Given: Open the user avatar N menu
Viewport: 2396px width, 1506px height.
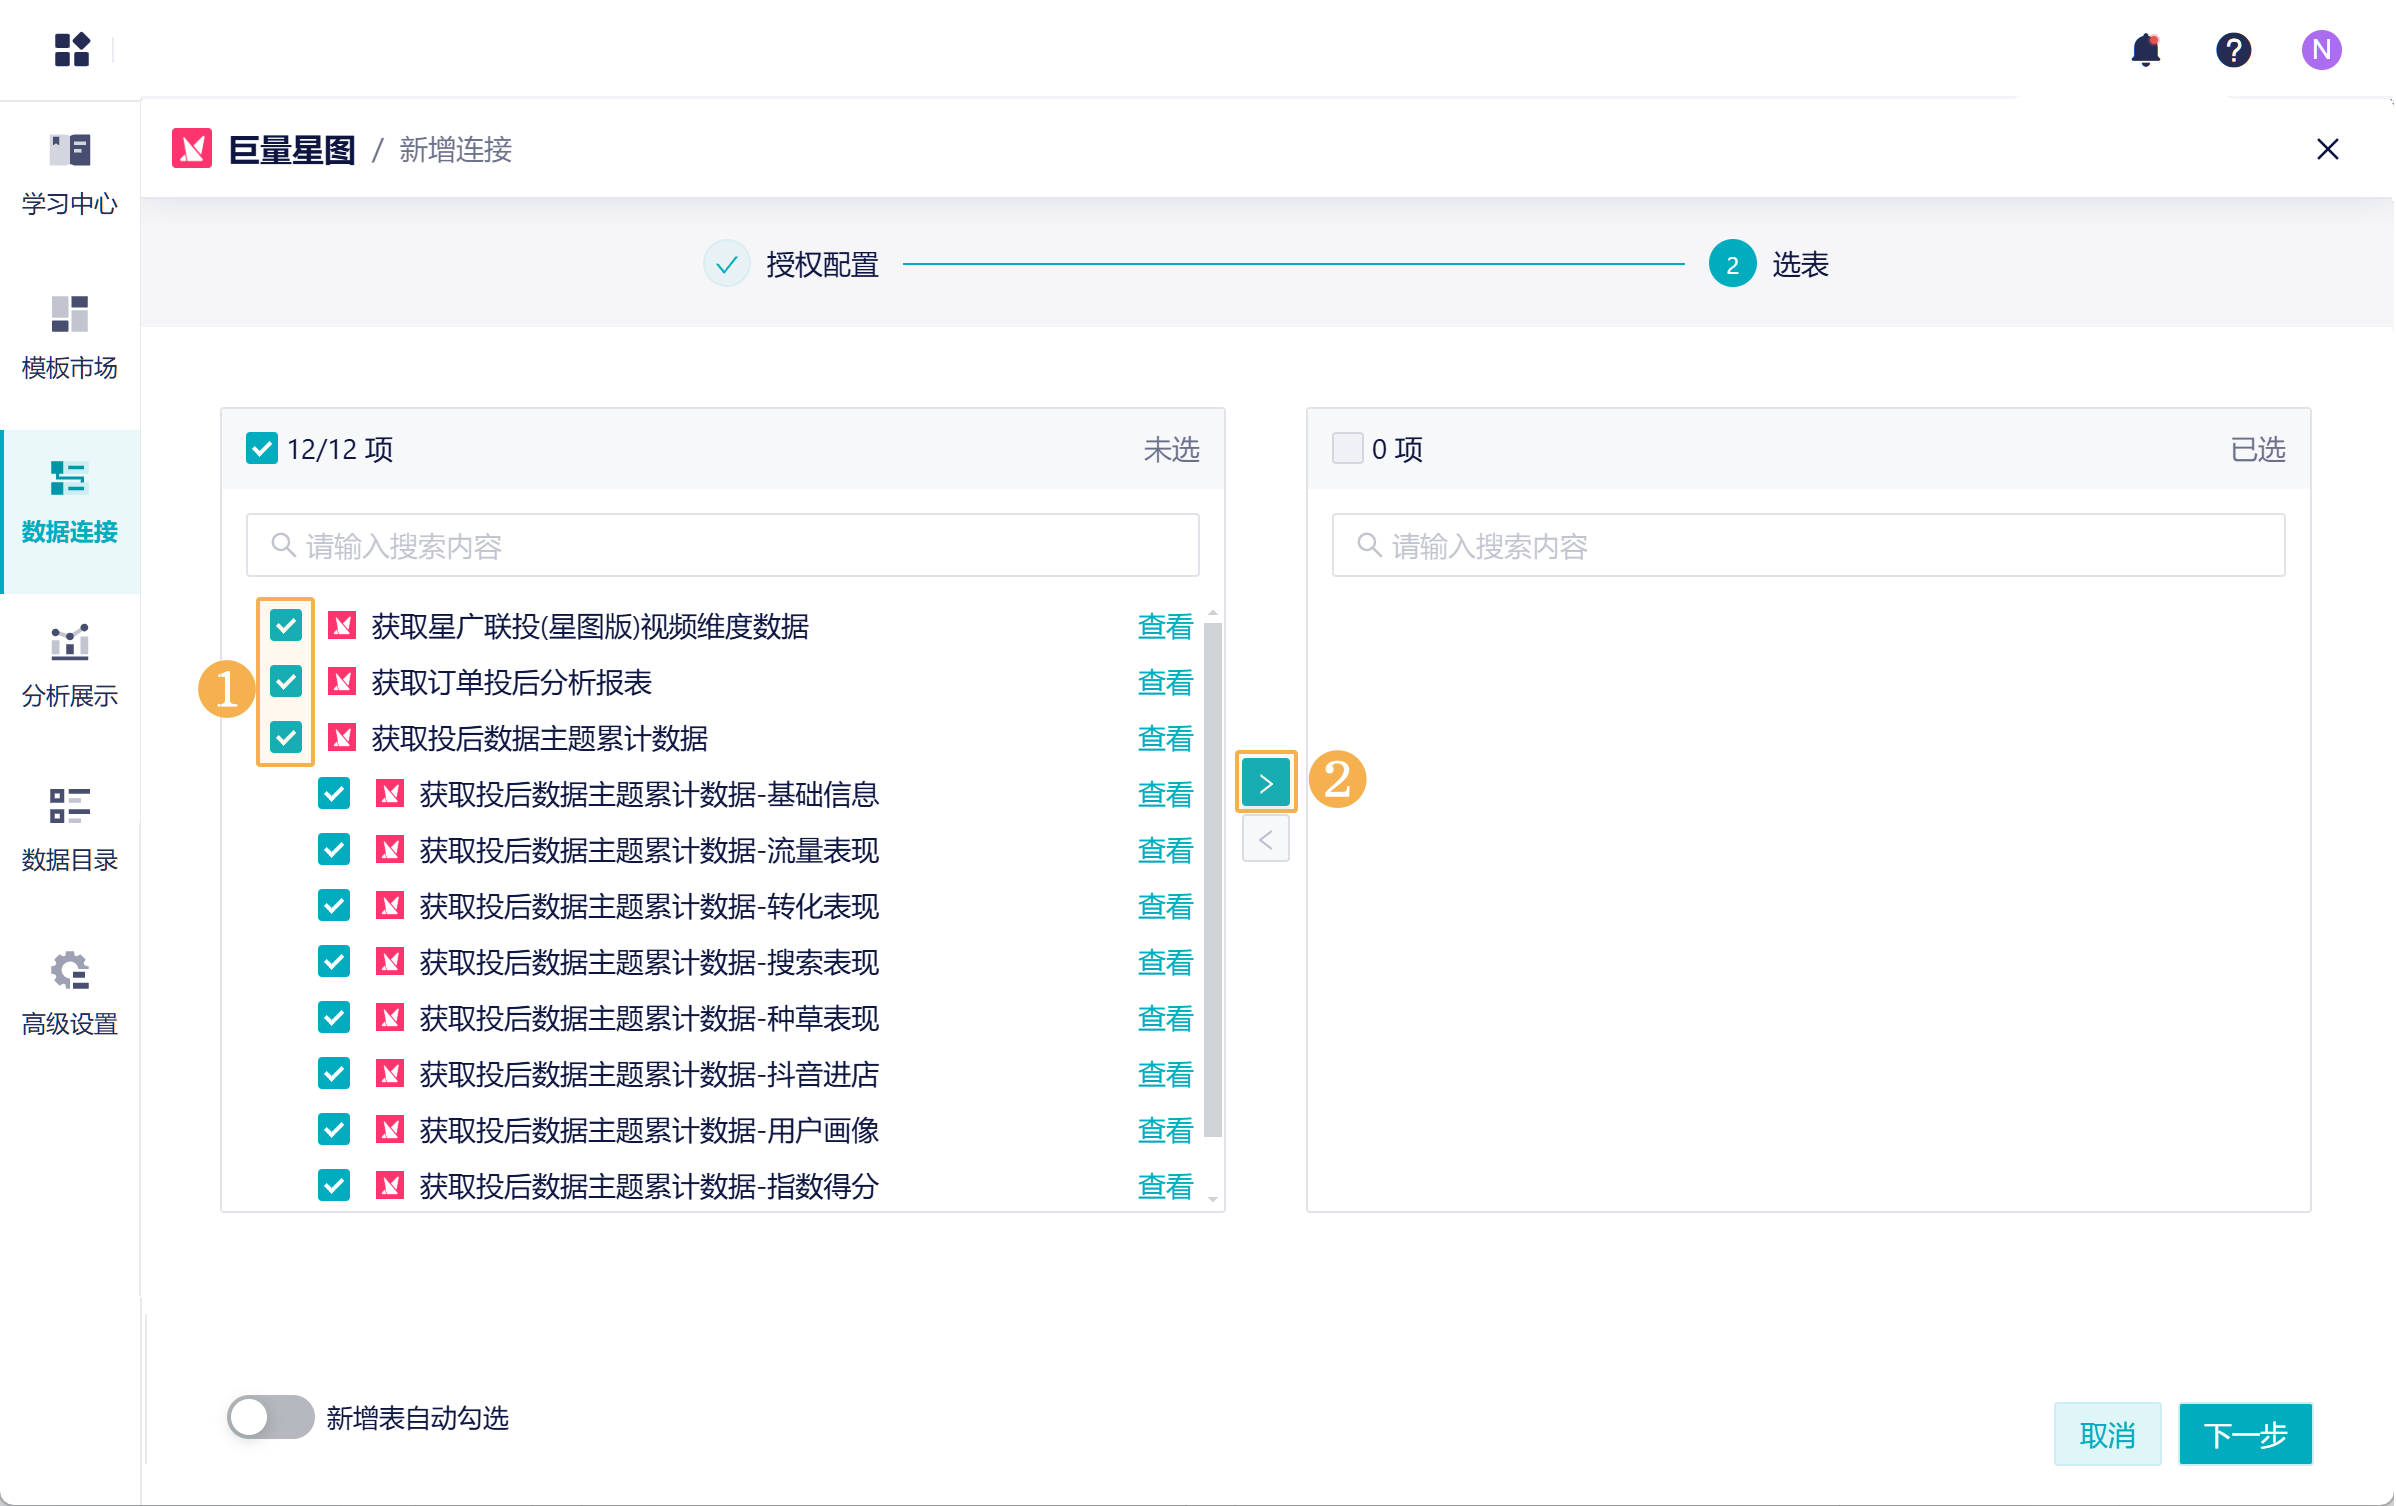Looking at the screenshot, I should click(2320, 49).
